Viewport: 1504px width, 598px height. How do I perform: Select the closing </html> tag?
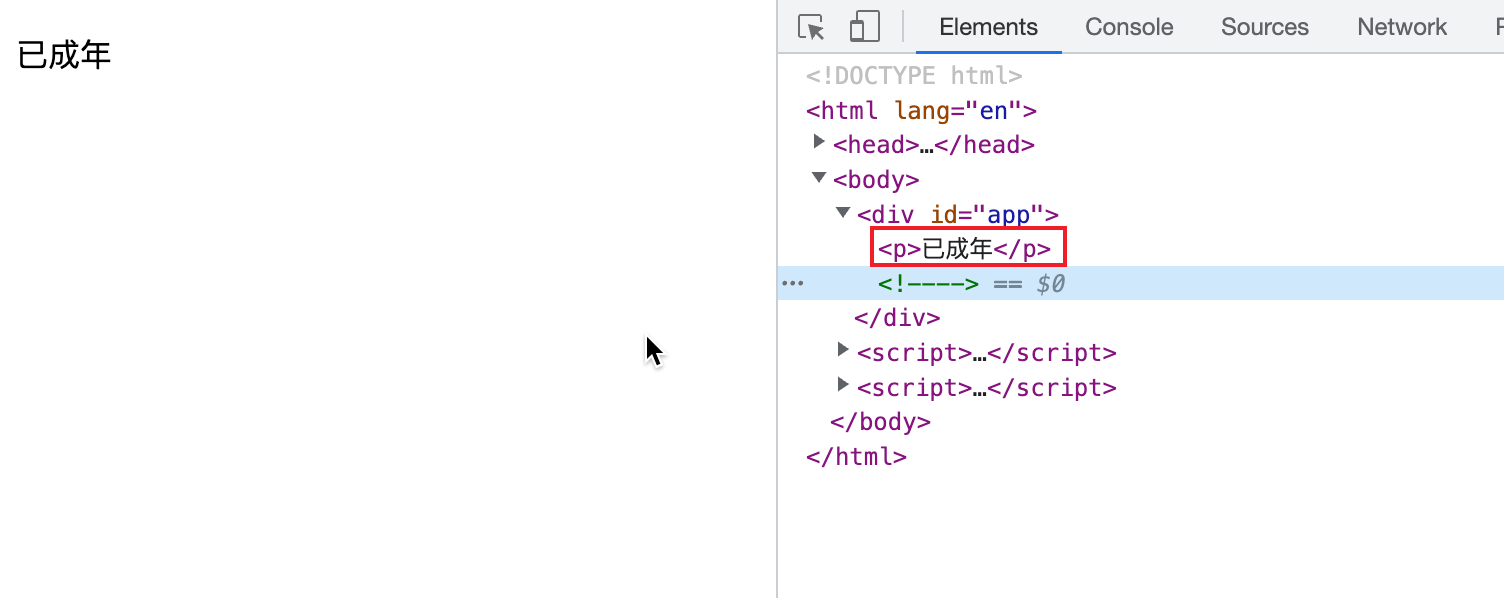(x=856, y=457)
